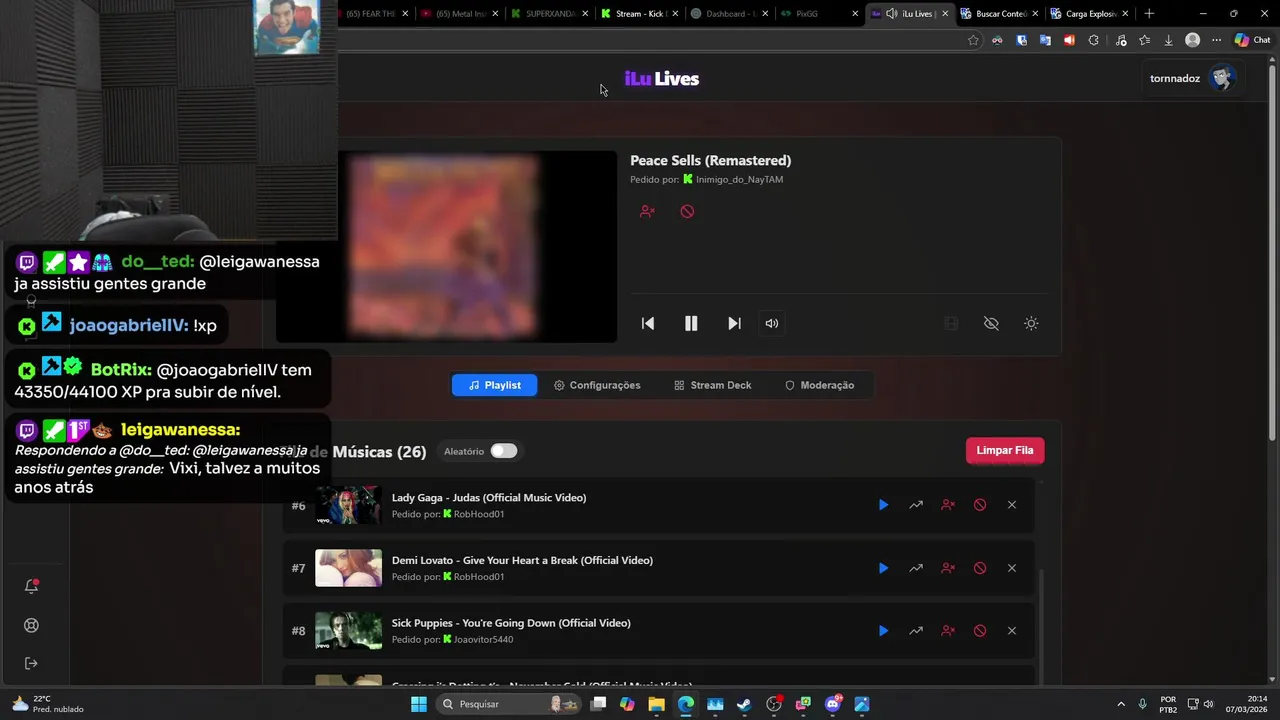The width and height of the screenshot is (1280, 720).
Task: Toggle the Aleatório shuffle switch
Action: (x=504, y=451)
